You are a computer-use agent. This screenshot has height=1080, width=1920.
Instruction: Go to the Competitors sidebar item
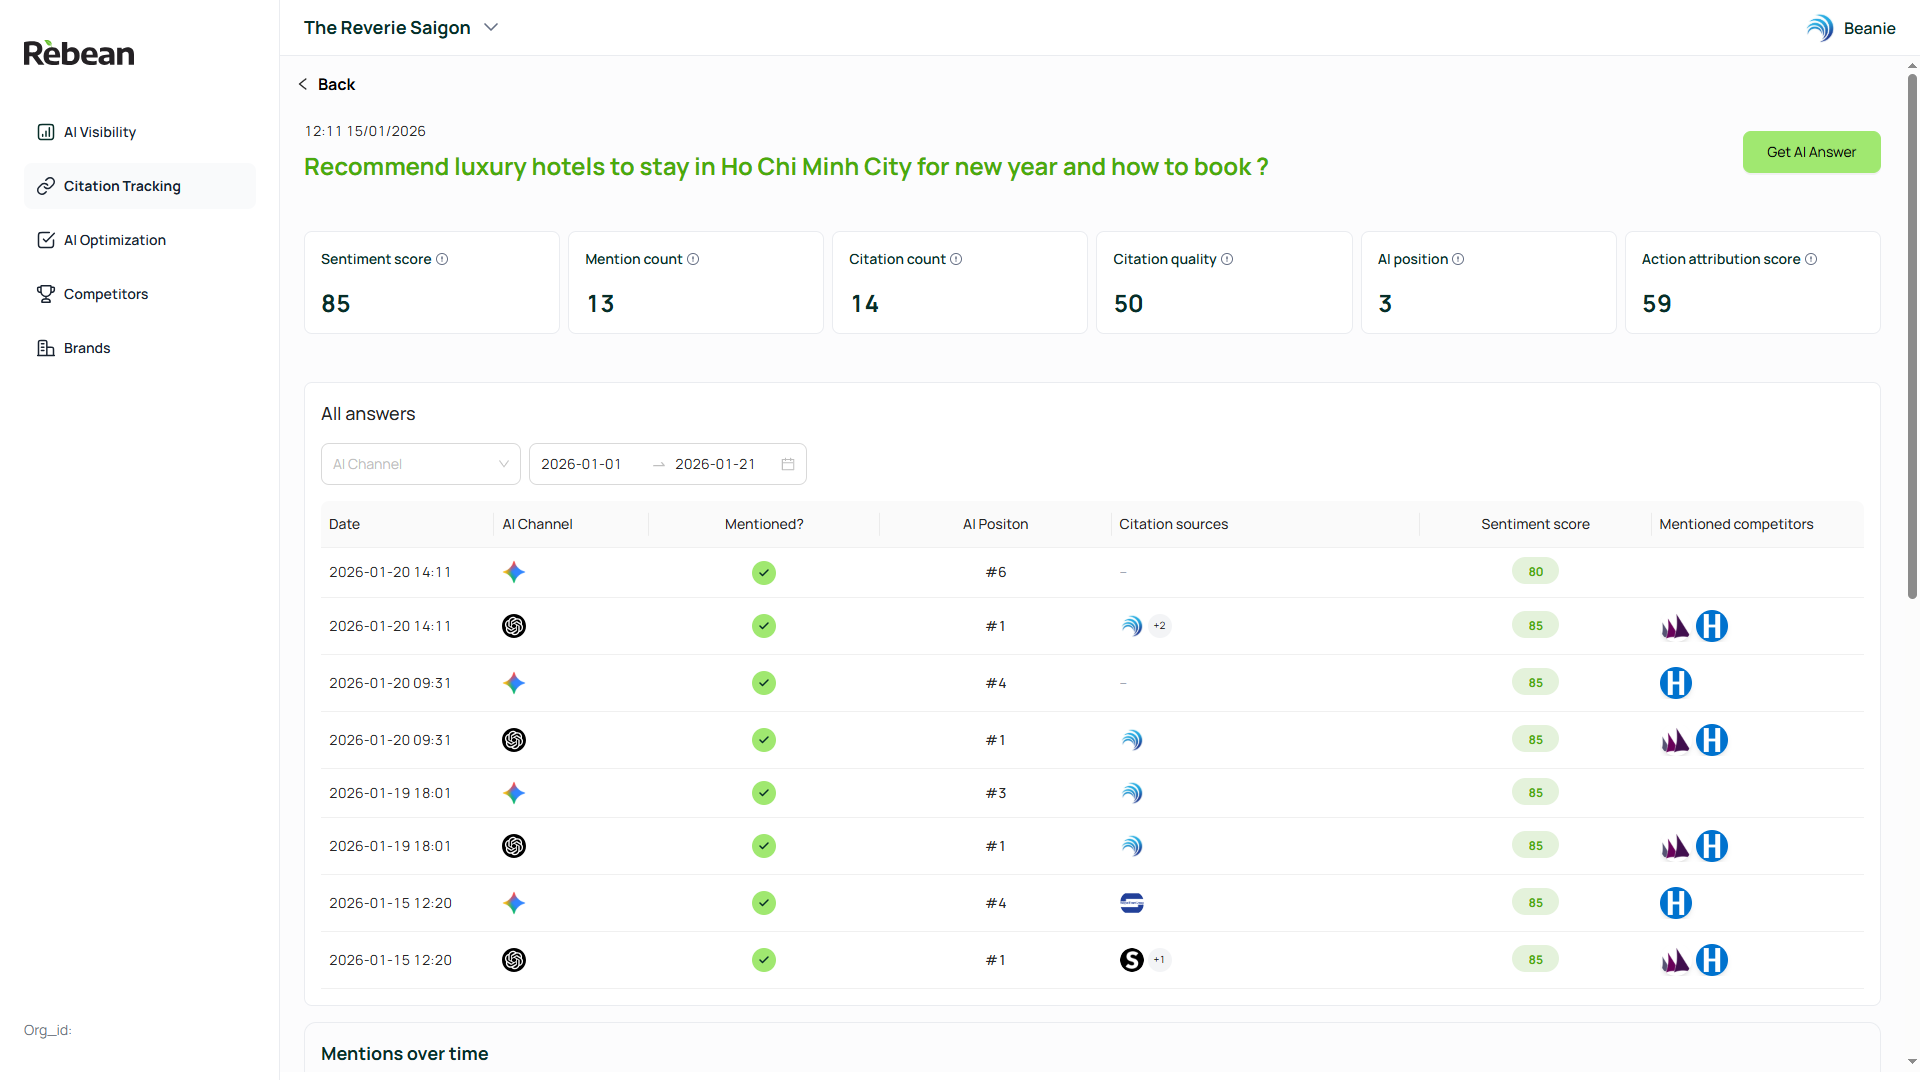pos(106,294)
